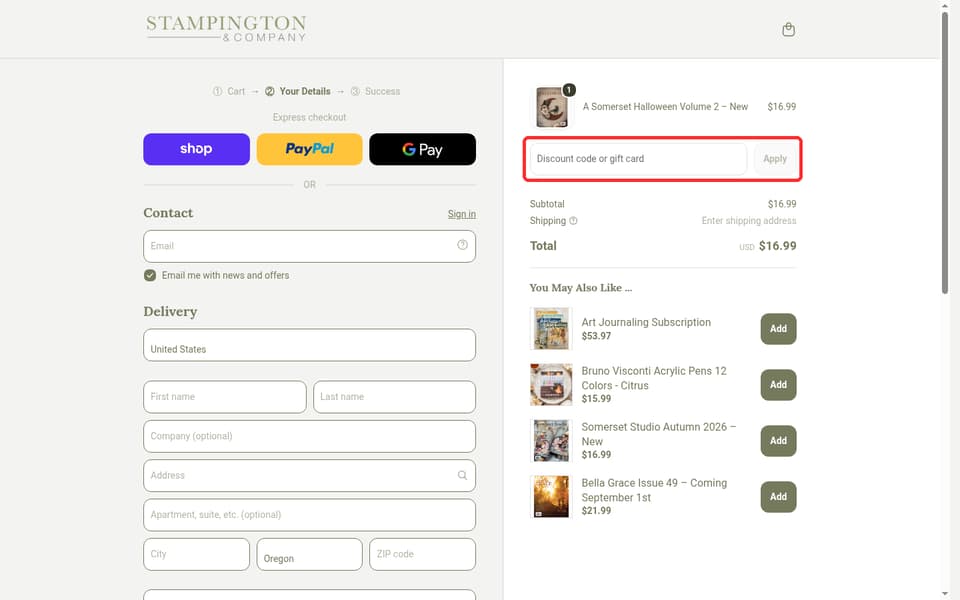Add Art Journaling Subscription to order
The width and height of the screenshot is (960, 600).
point(778,329)
